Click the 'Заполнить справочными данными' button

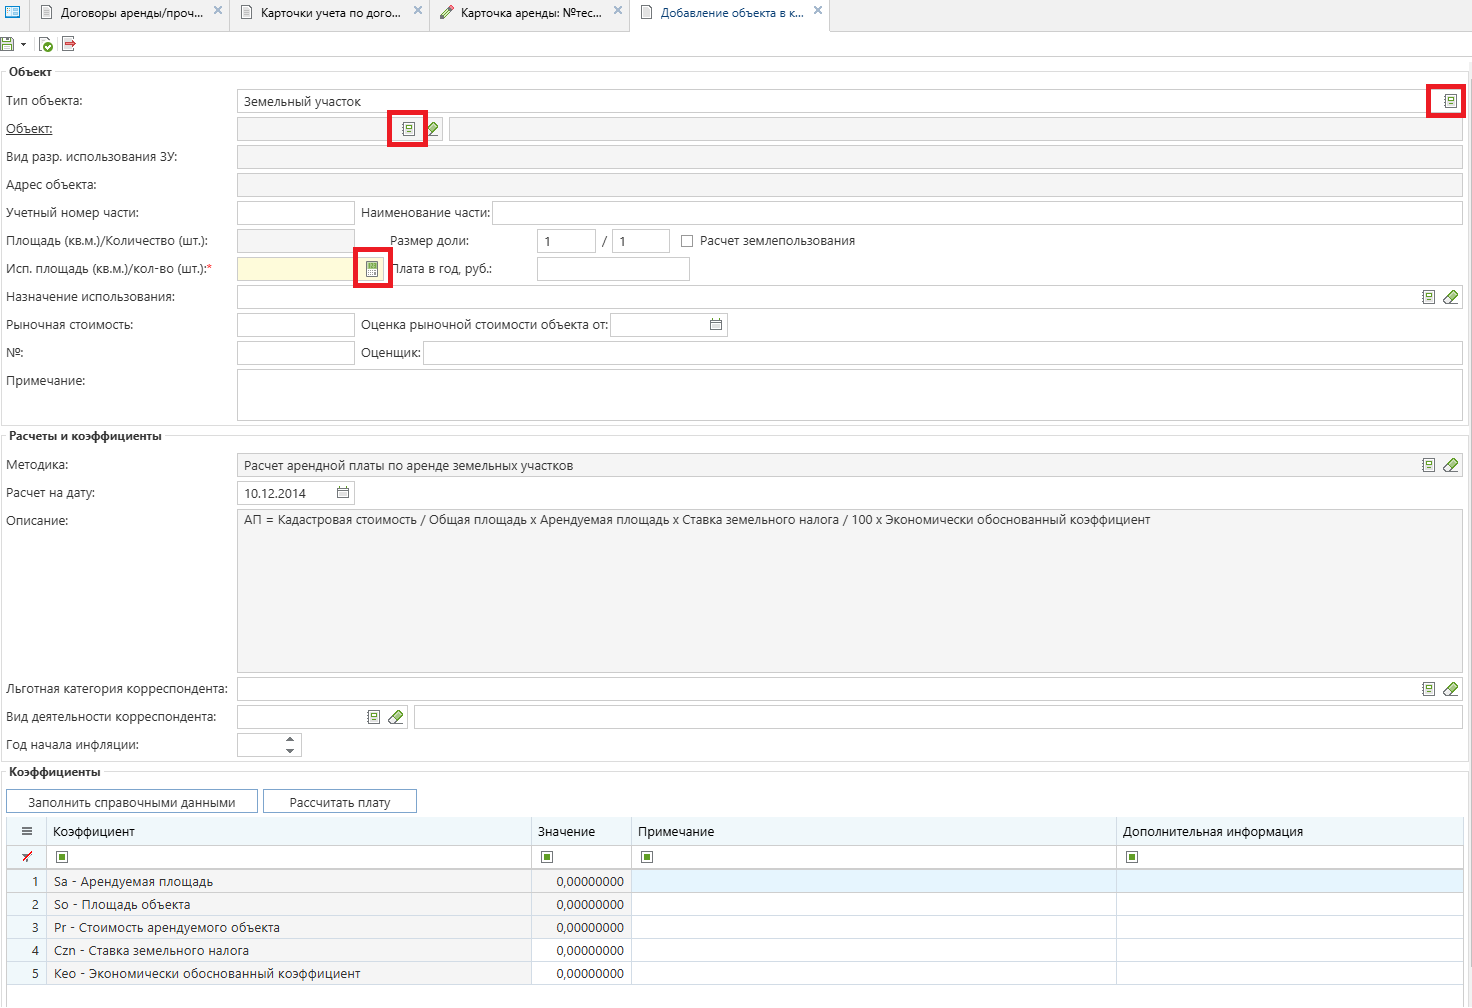point(132,802)
